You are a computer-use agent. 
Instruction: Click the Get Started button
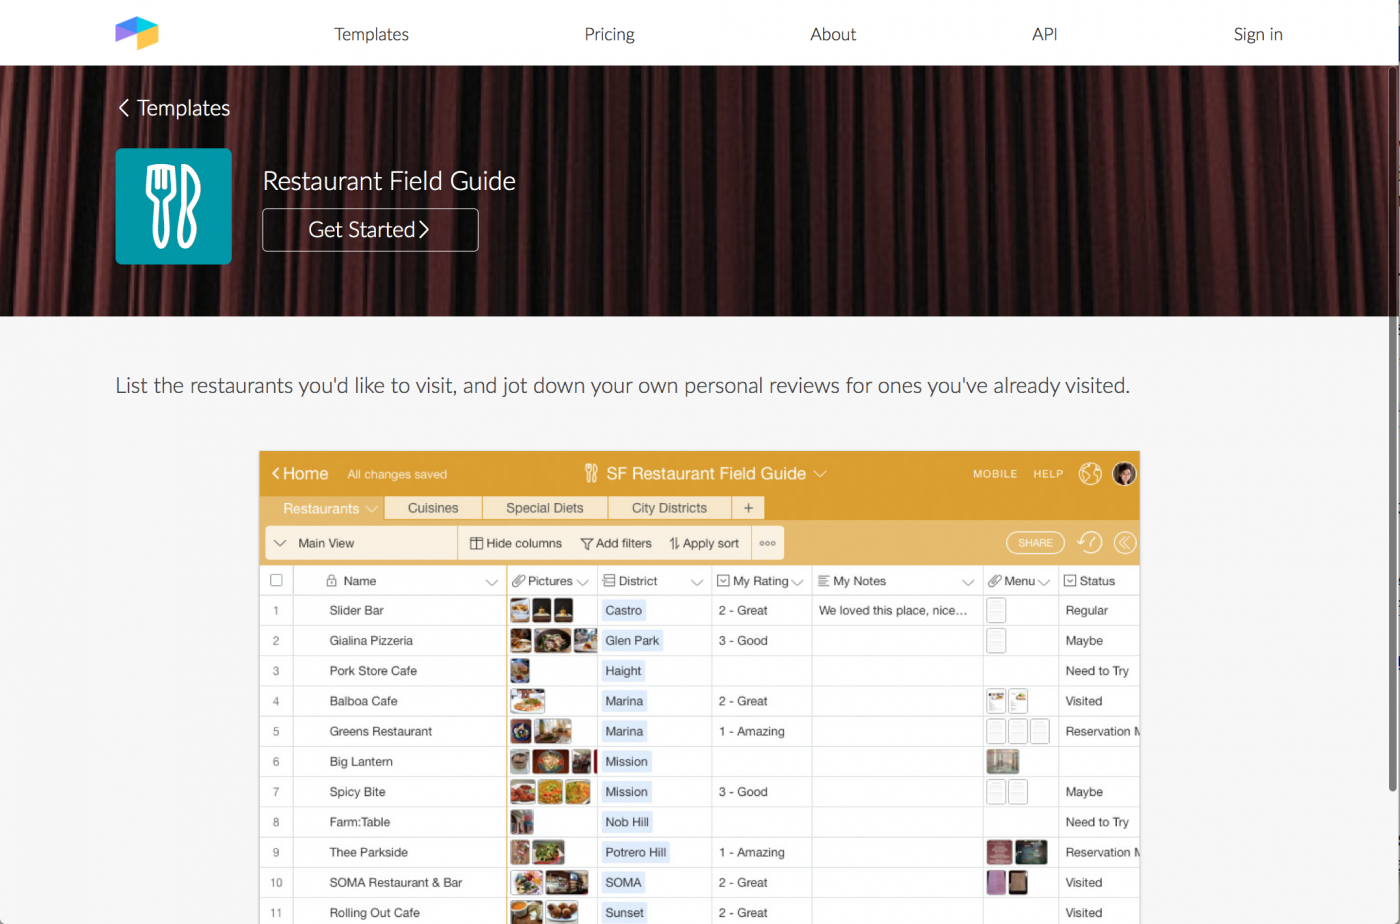tap(370, 230)
